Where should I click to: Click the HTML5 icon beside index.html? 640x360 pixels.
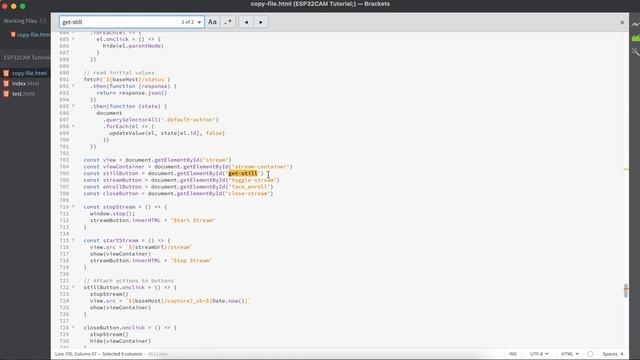(x=6, y=83)
